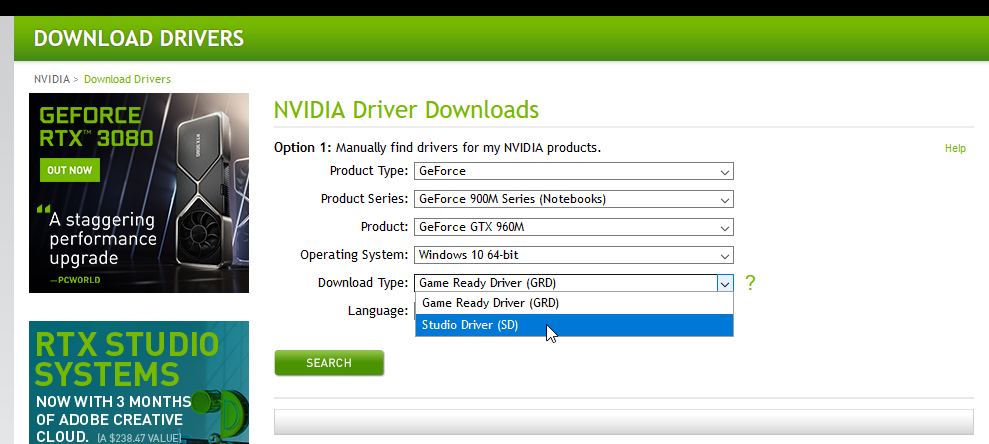Open the Product Series dropdown
989x444 pixels.
tap(574, 199)
